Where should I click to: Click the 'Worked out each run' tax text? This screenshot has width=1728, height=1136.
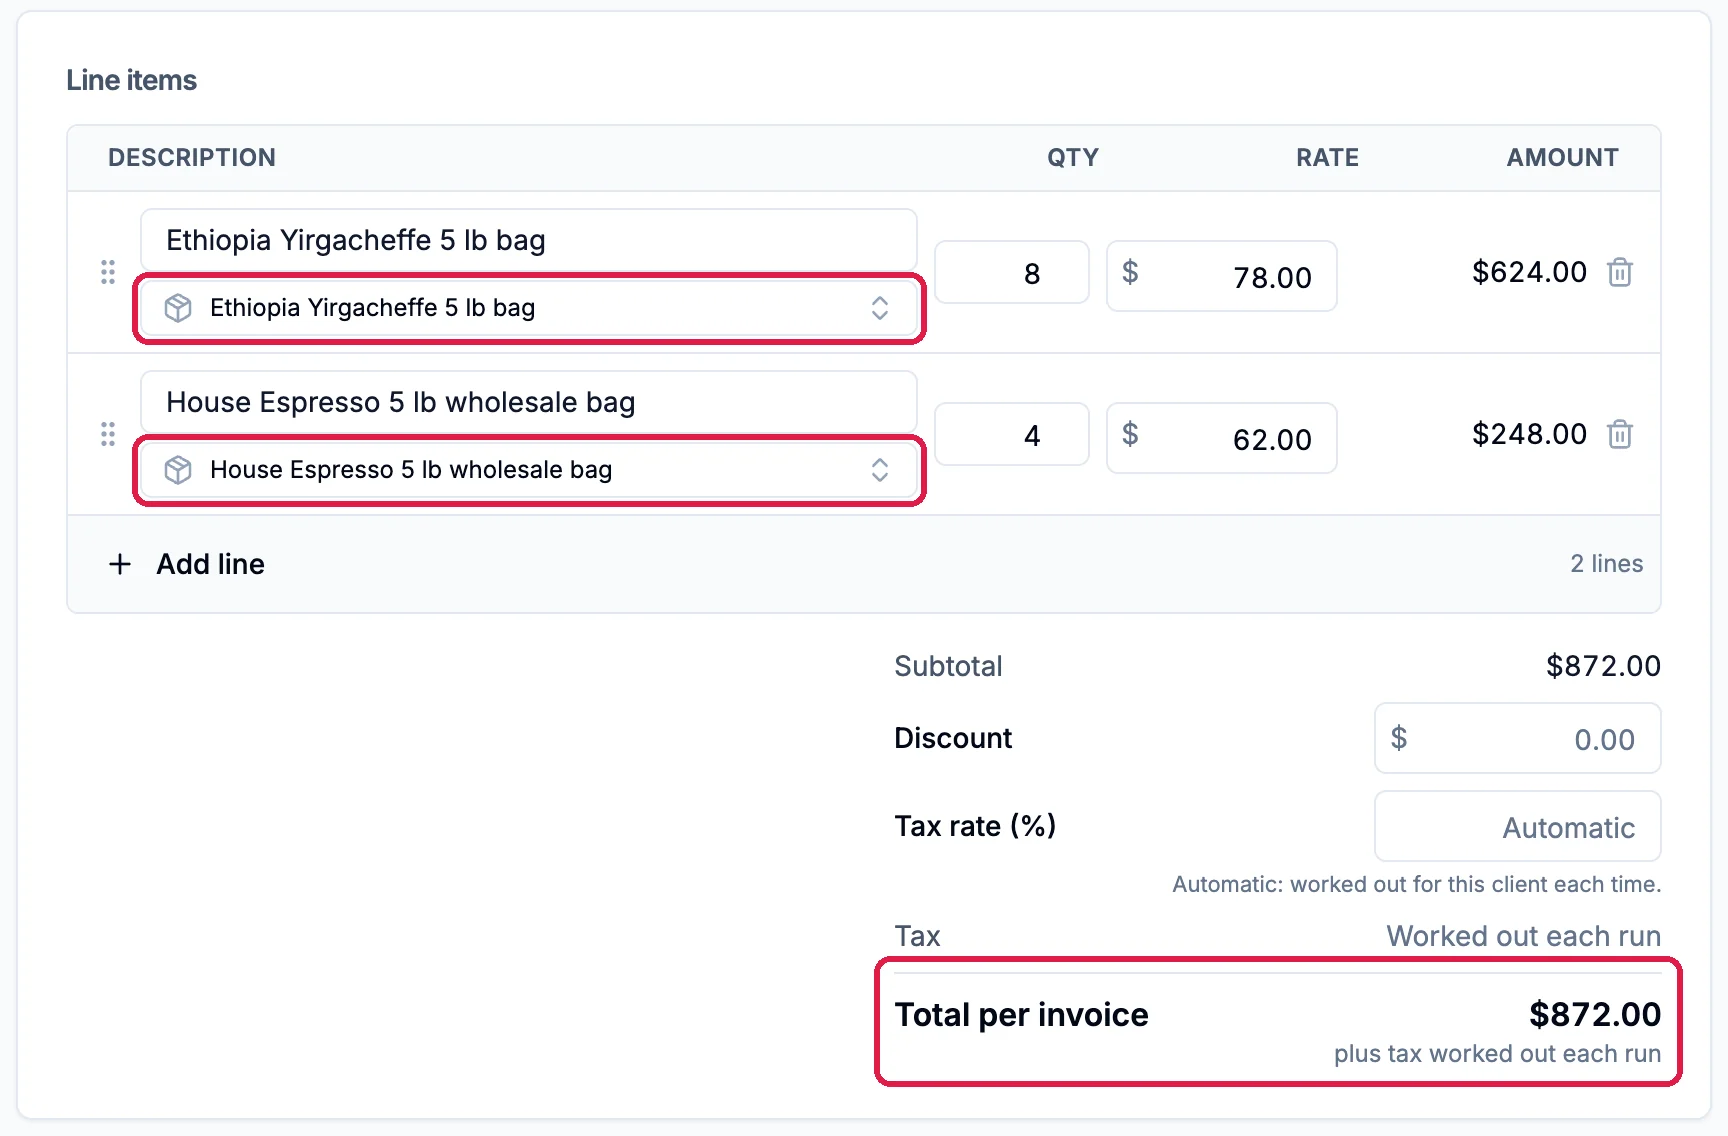[x=1523, y=936]
